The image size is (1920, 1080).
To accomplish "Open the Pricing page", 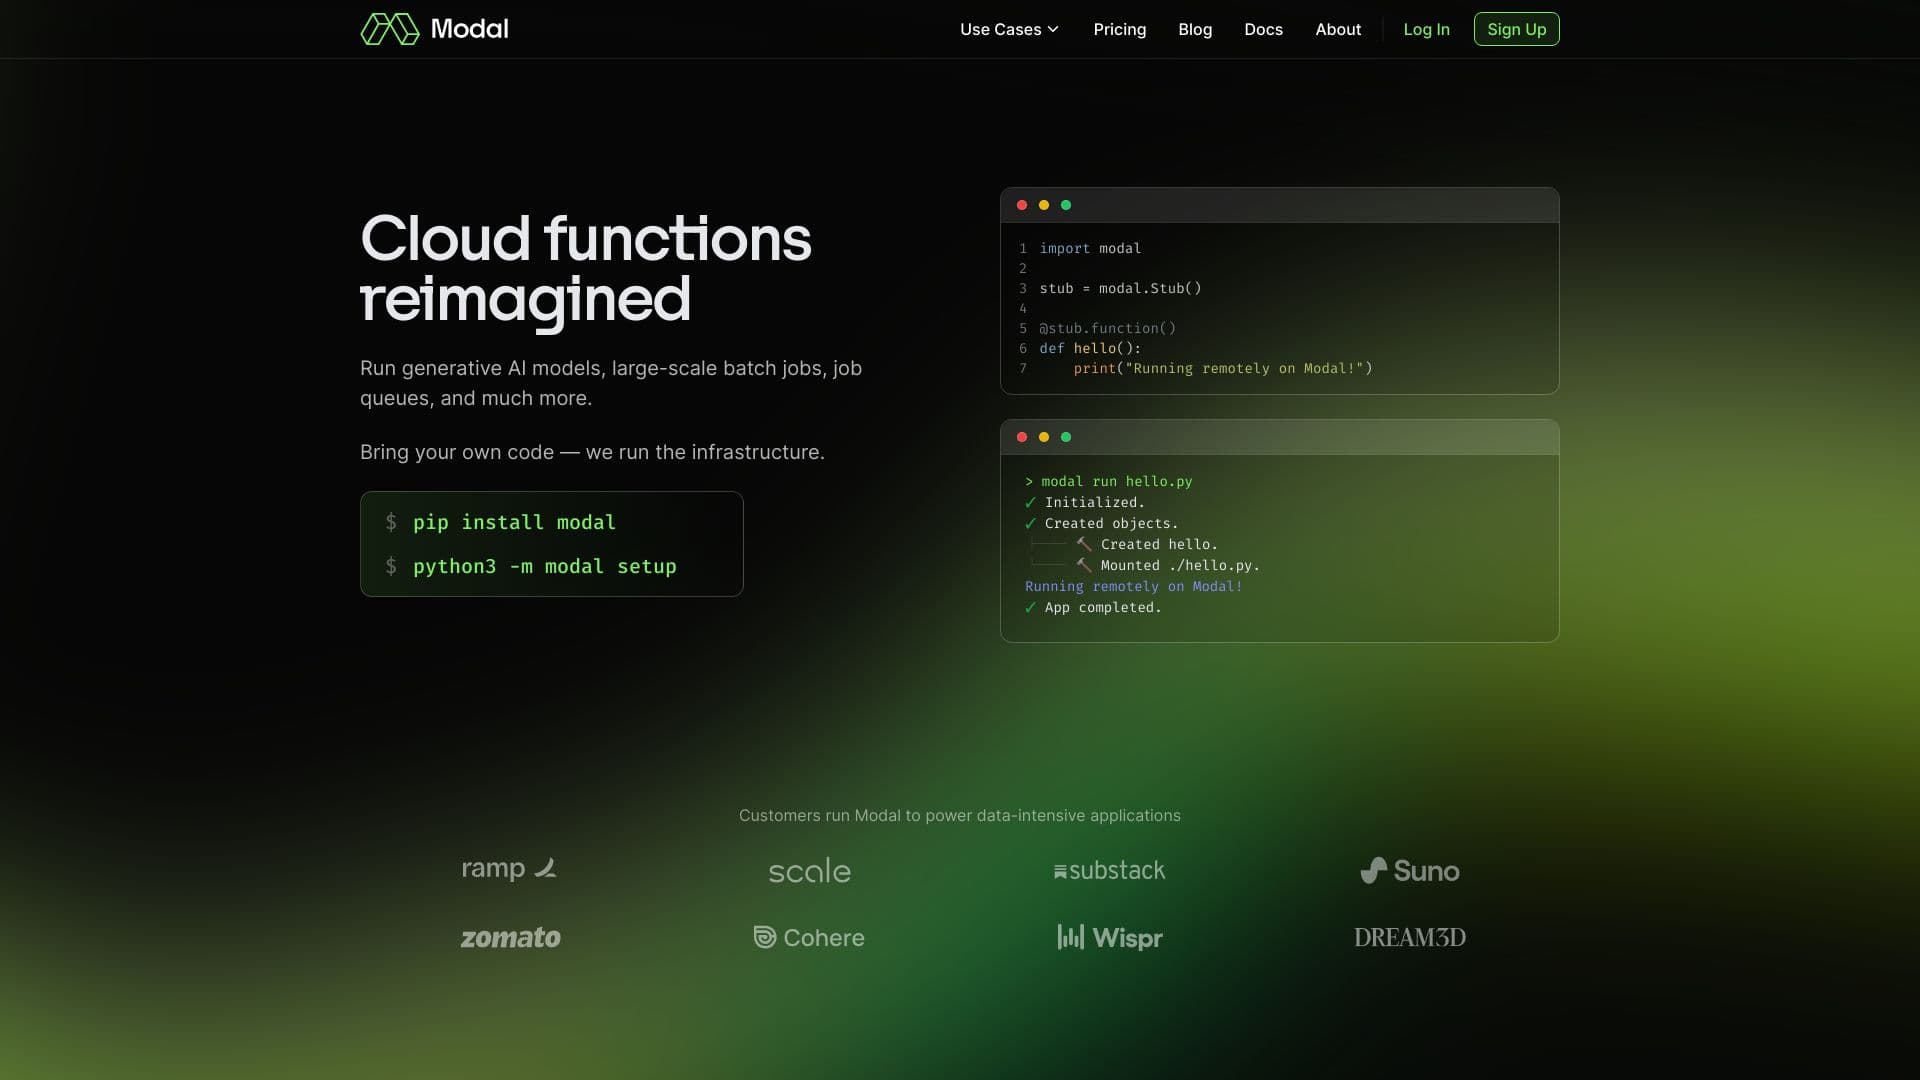I will pyautogui.click(x=1120, y=29).
